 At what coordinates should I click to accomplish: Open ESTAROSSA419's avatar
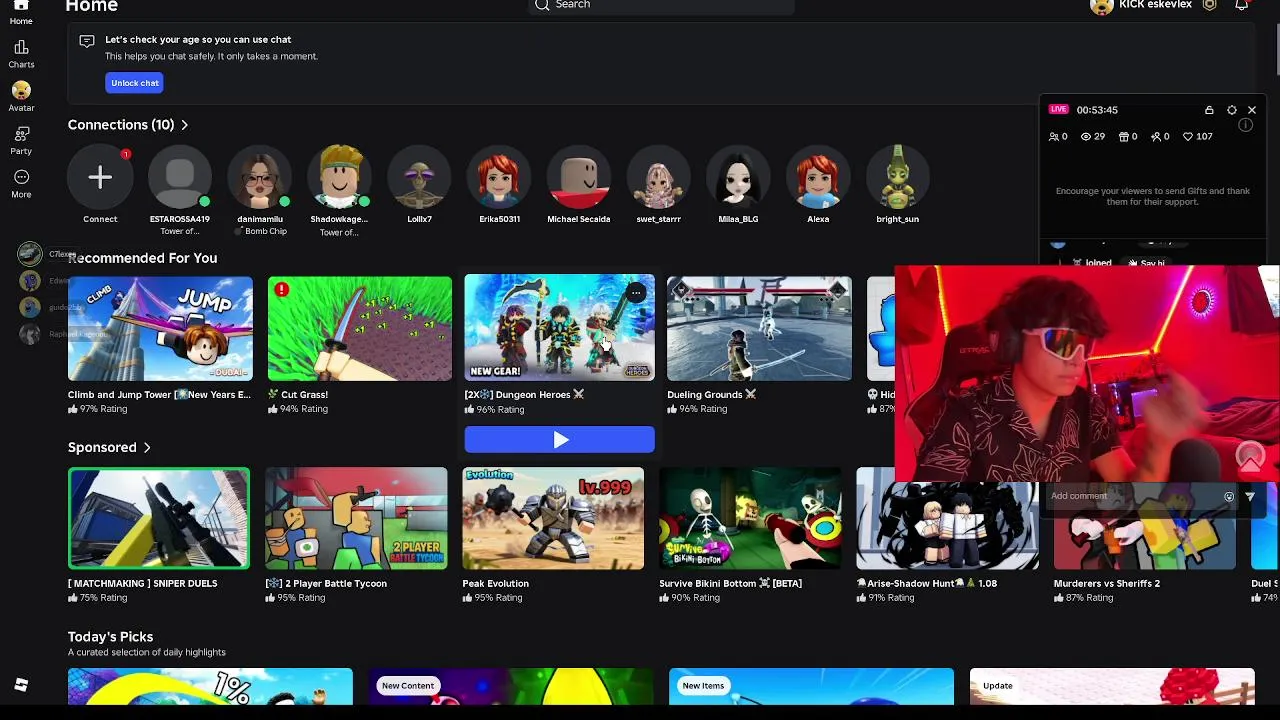tap(180, 178)
